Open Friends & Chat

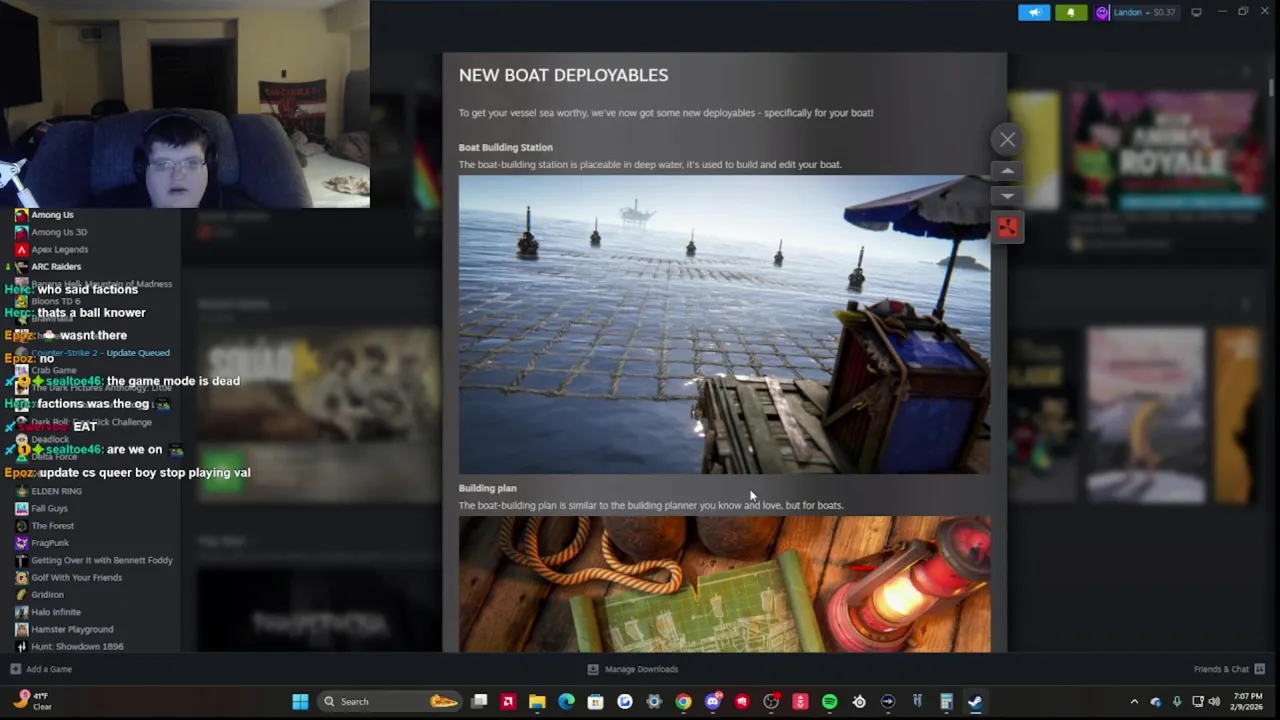click(x=1229, y=669)
